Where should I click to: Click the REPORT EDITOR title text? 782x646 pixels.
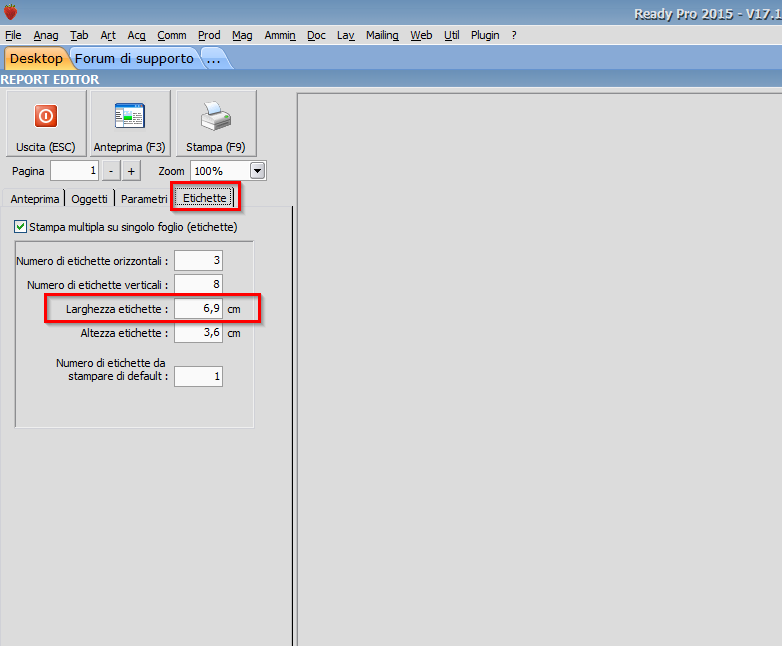click(x=50, y=79)
